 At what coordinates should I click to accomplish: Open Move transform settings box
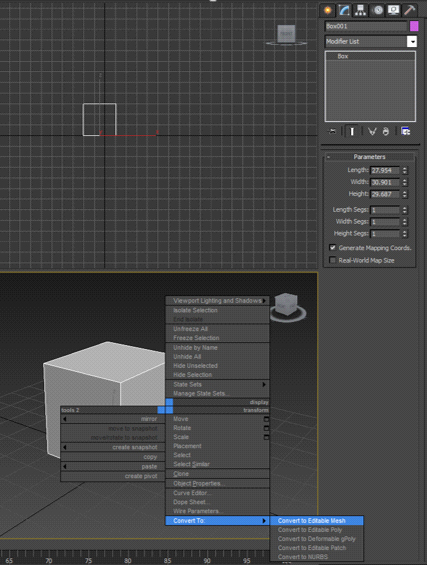coord(266,419)
